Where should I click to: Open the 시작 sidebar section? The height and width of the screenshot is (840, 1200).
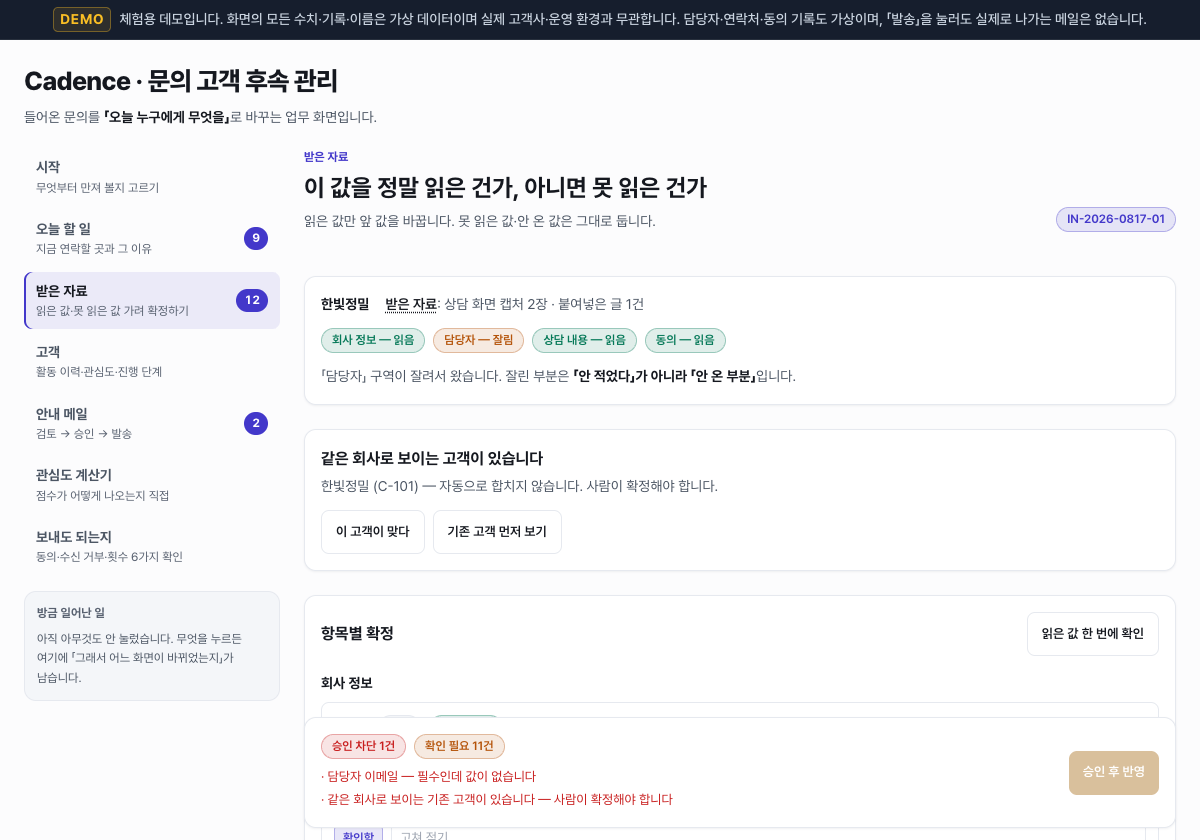click(152, 176)
